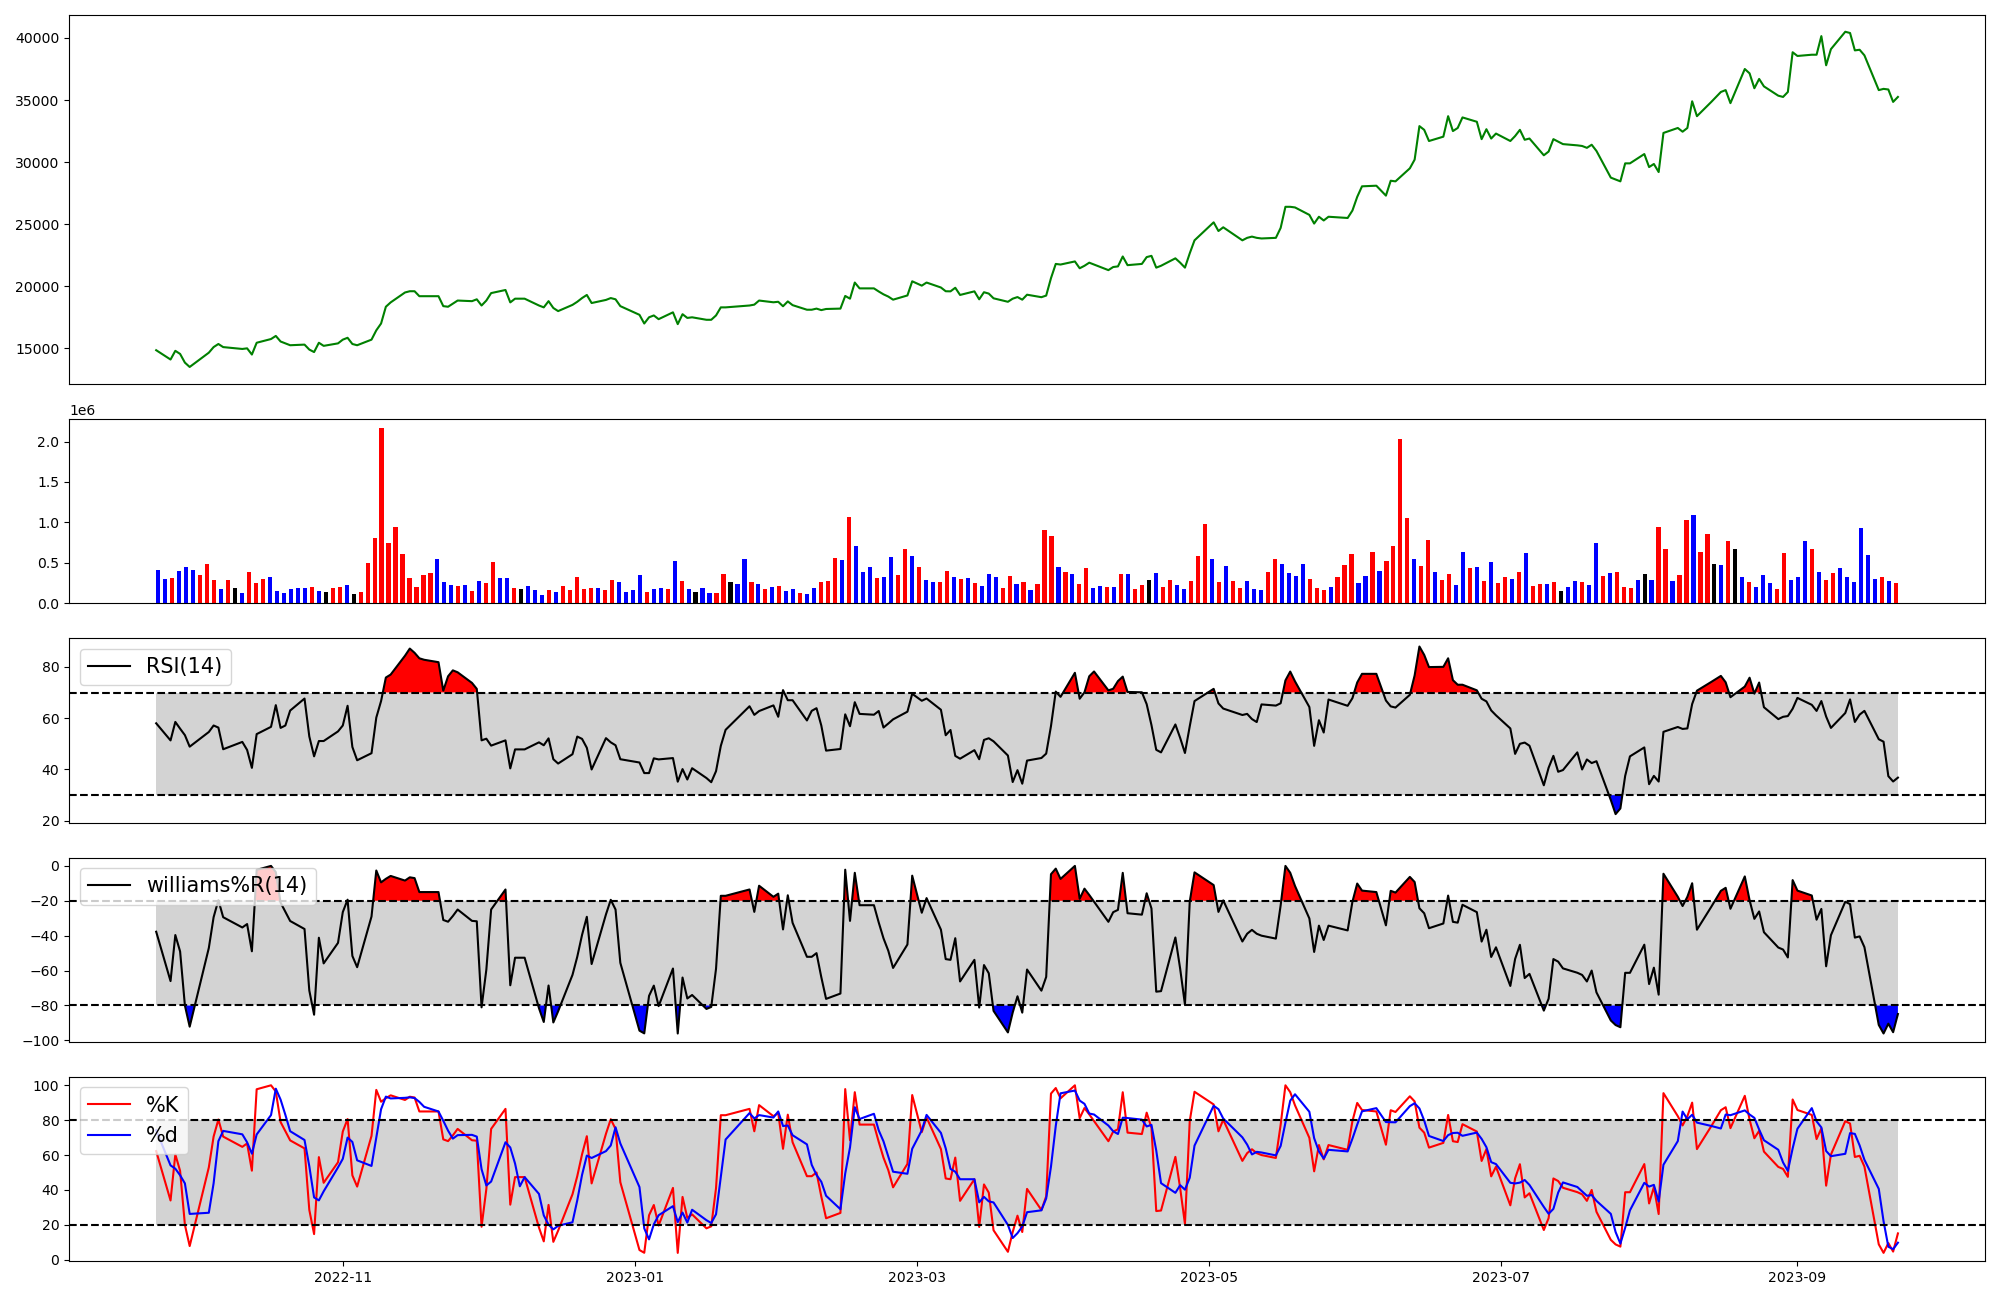Click the RSI(14) legend entry
This screenshot has width=2000, height=1300.
[183, 666]
